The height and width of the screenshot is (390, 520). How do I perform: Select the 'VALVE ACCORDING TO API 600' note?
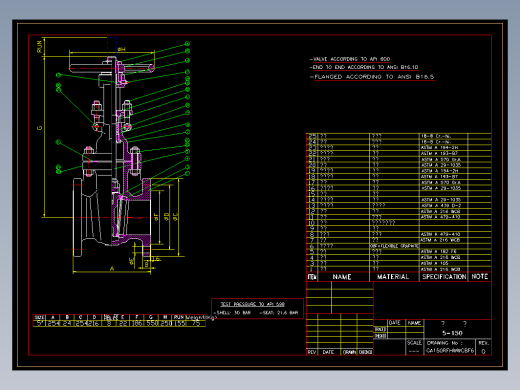350,59
